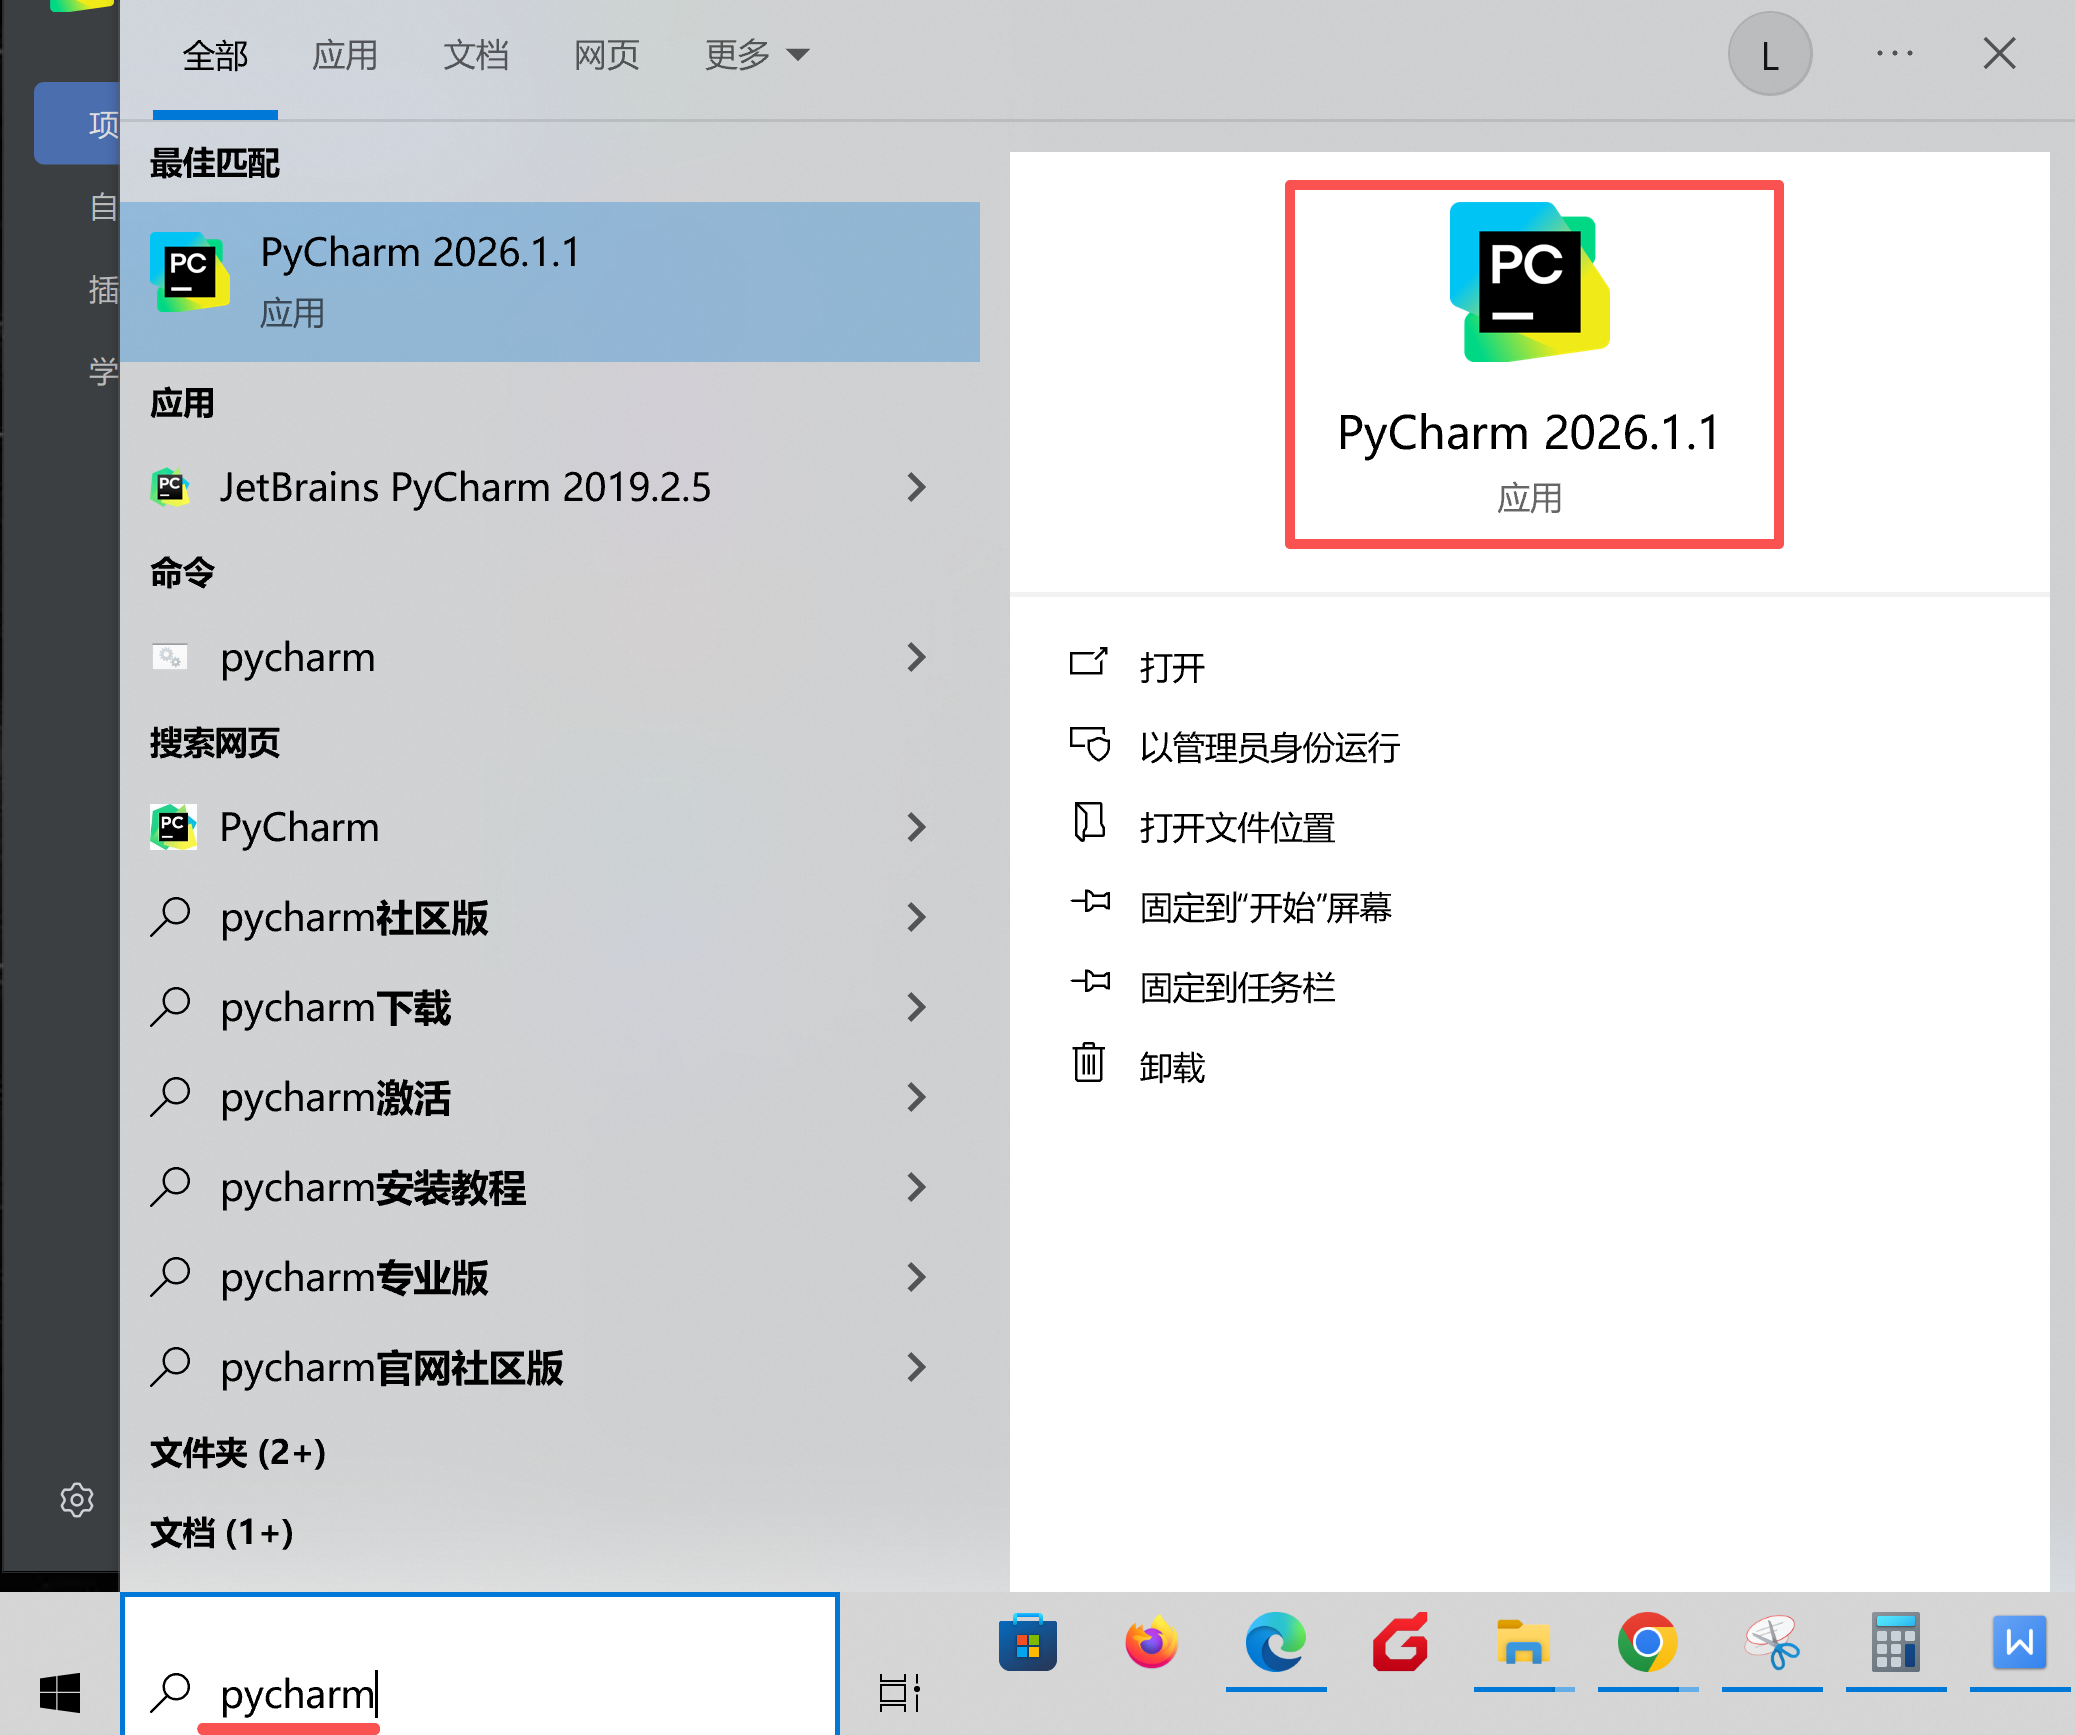Switch to the 网页 search tab
Image resolution: width=2075 pixels, height=1735 pixels.
tap(606, 55)
